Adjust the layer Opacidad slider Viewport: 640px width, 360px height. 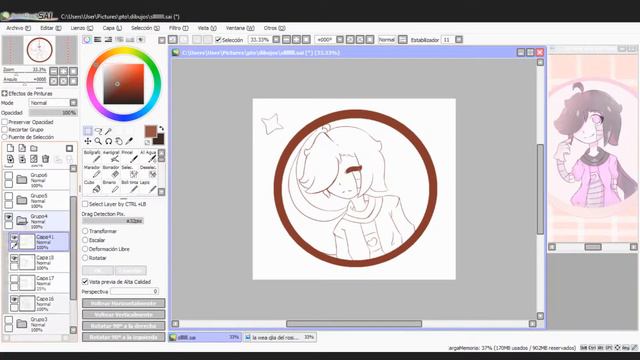[53, 113]
